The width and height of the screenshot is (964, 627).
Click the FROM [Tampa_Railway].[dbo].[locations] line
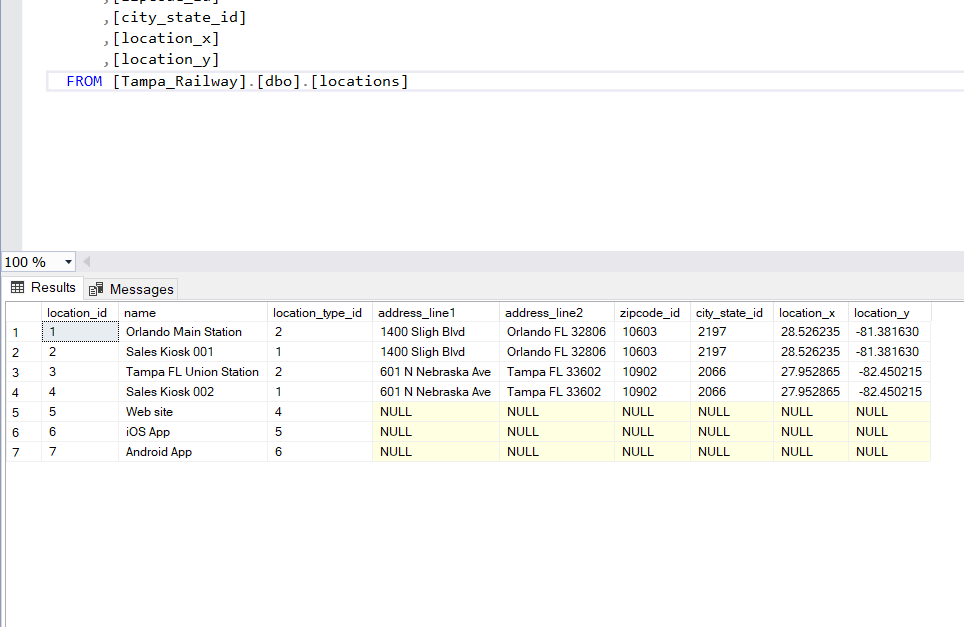point(237,81)
